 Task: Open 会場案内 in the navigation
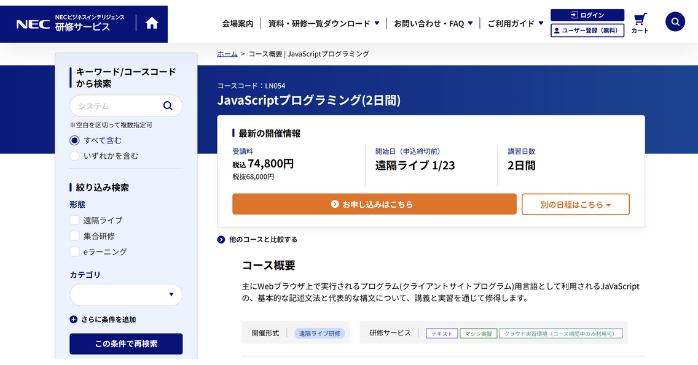click(x=238, y=23)
